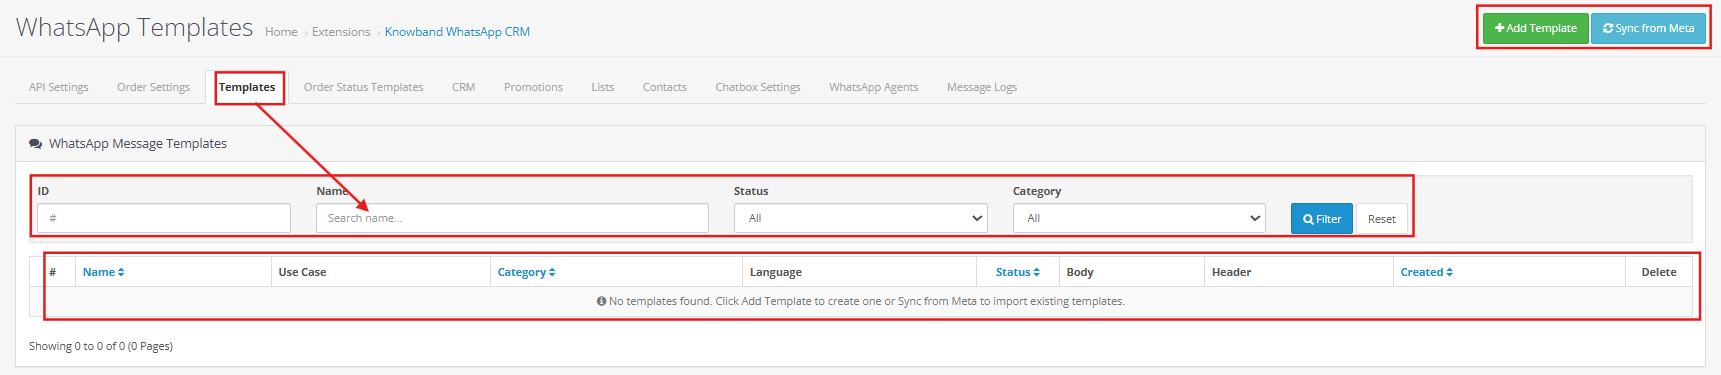
Task: Click Extensions breadcrumb link
Action: [341, 32]
